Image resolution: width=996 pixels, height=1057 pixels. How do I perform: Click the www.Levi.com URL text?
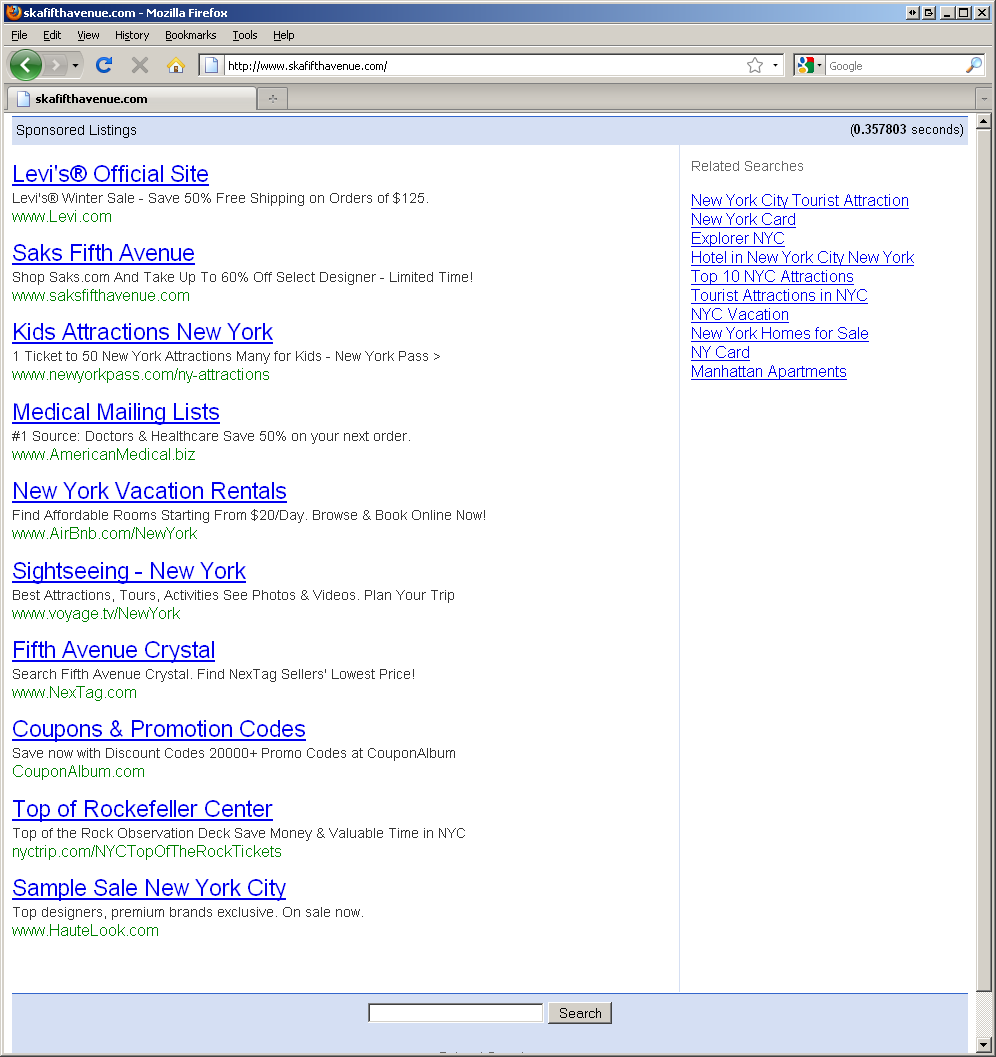coord(62,216)
